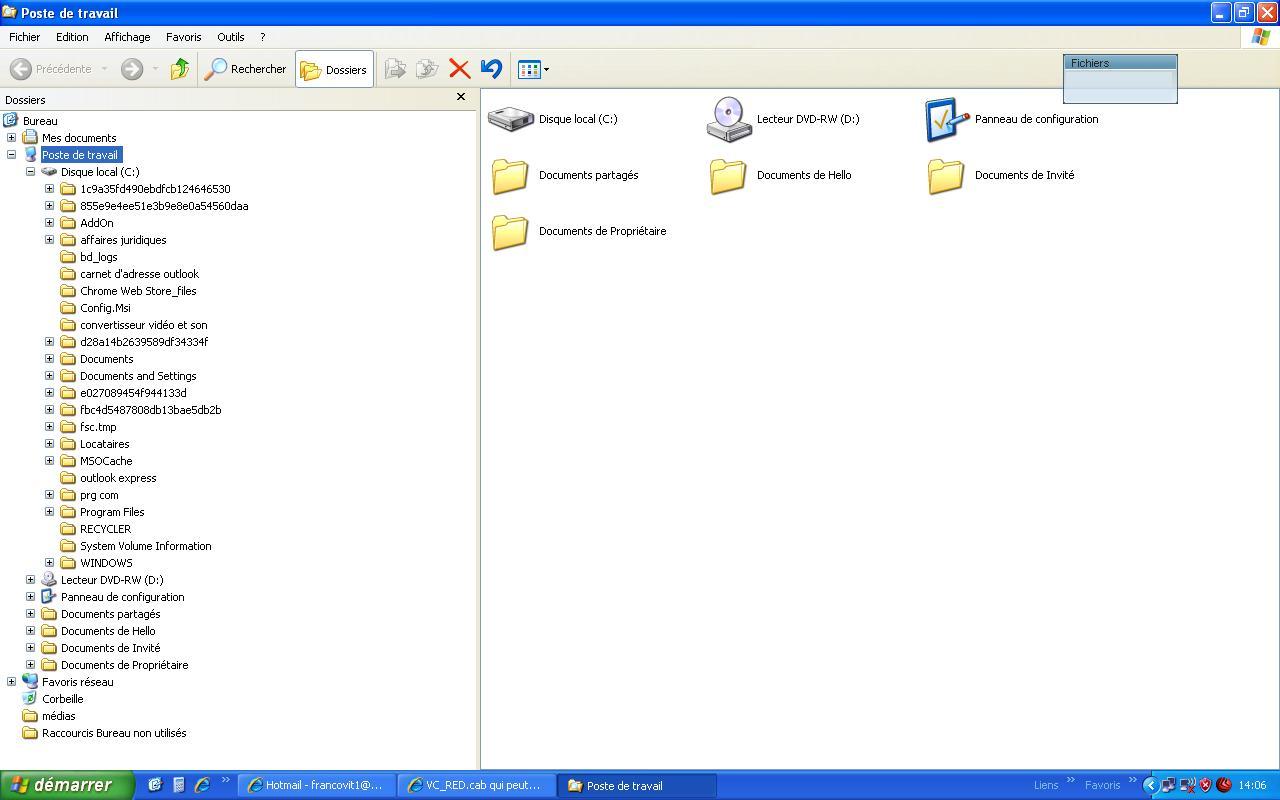This screenshot has height=800, width=1280.
Task: Open the ? help menu
Action: click(263, 37)
